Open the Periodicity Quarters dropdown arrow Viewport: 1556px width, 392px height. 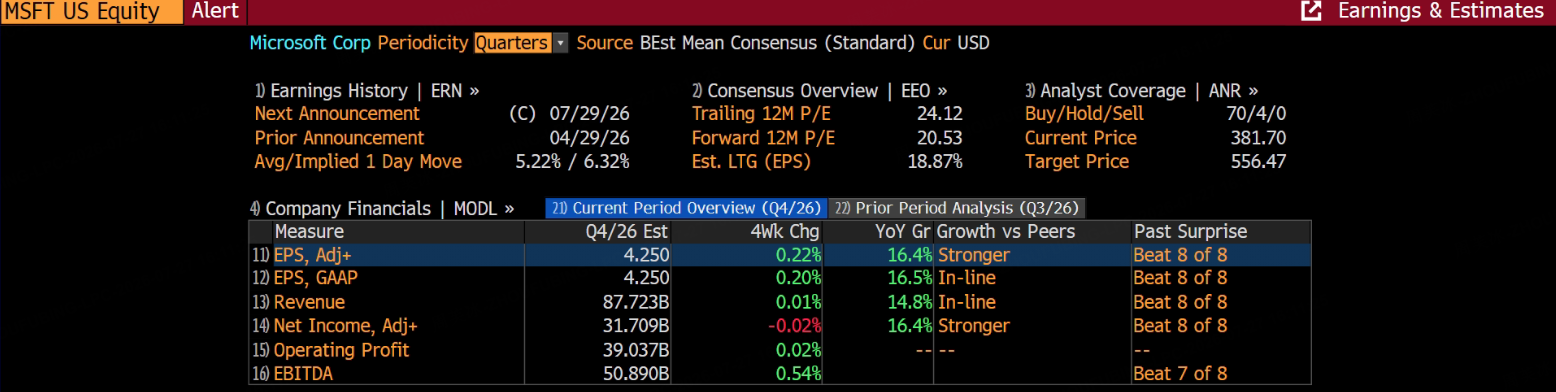click(560, 43)
